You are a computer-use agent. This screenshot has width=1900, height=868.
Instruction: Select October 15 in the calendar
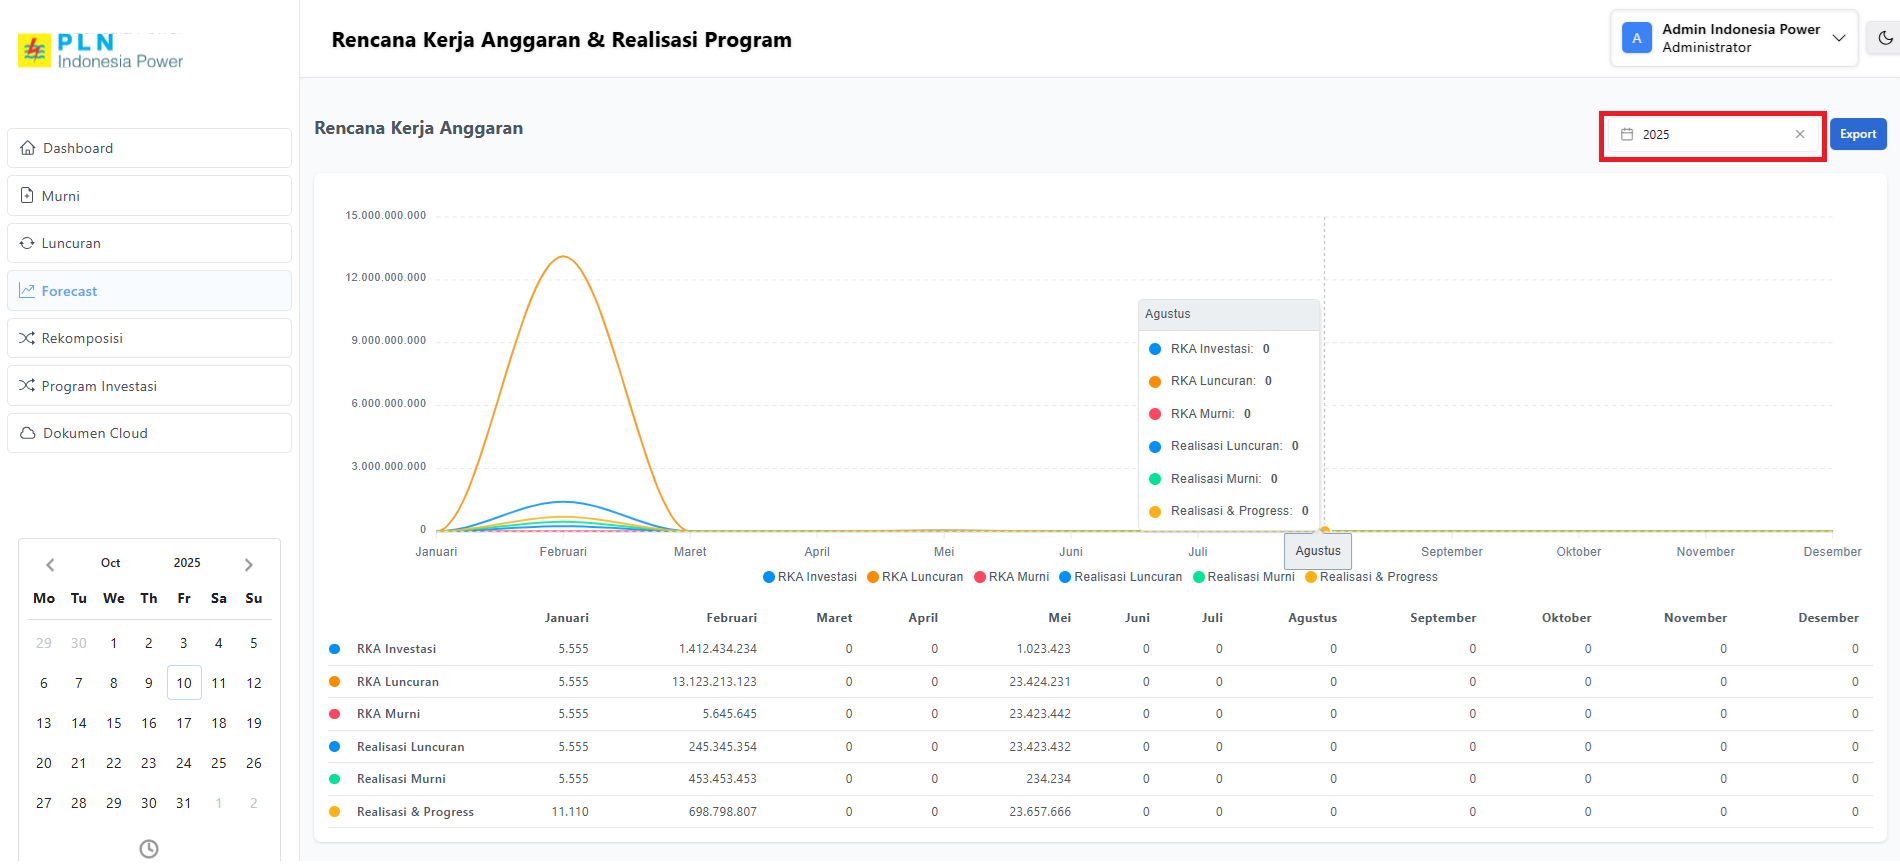[x=114, y=723]
